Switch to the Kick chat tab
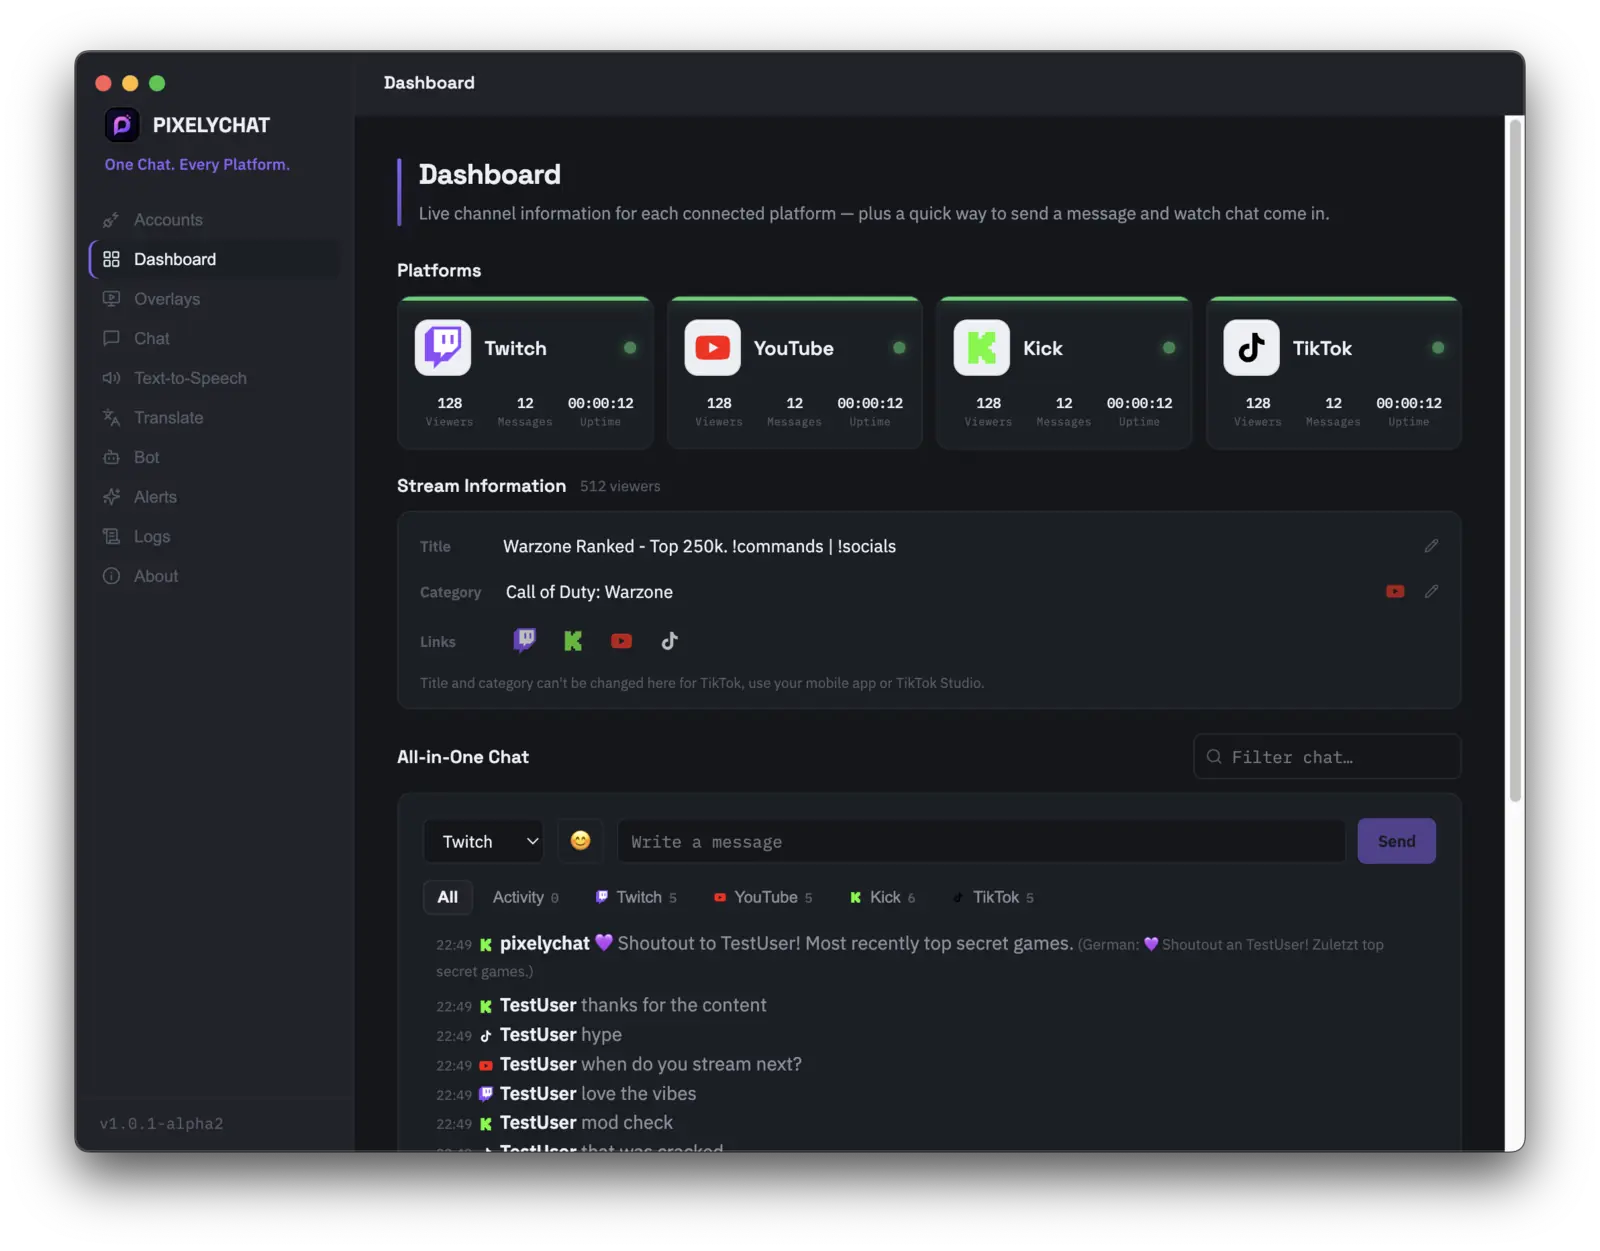1600x1251 pixels. (883, 897)
